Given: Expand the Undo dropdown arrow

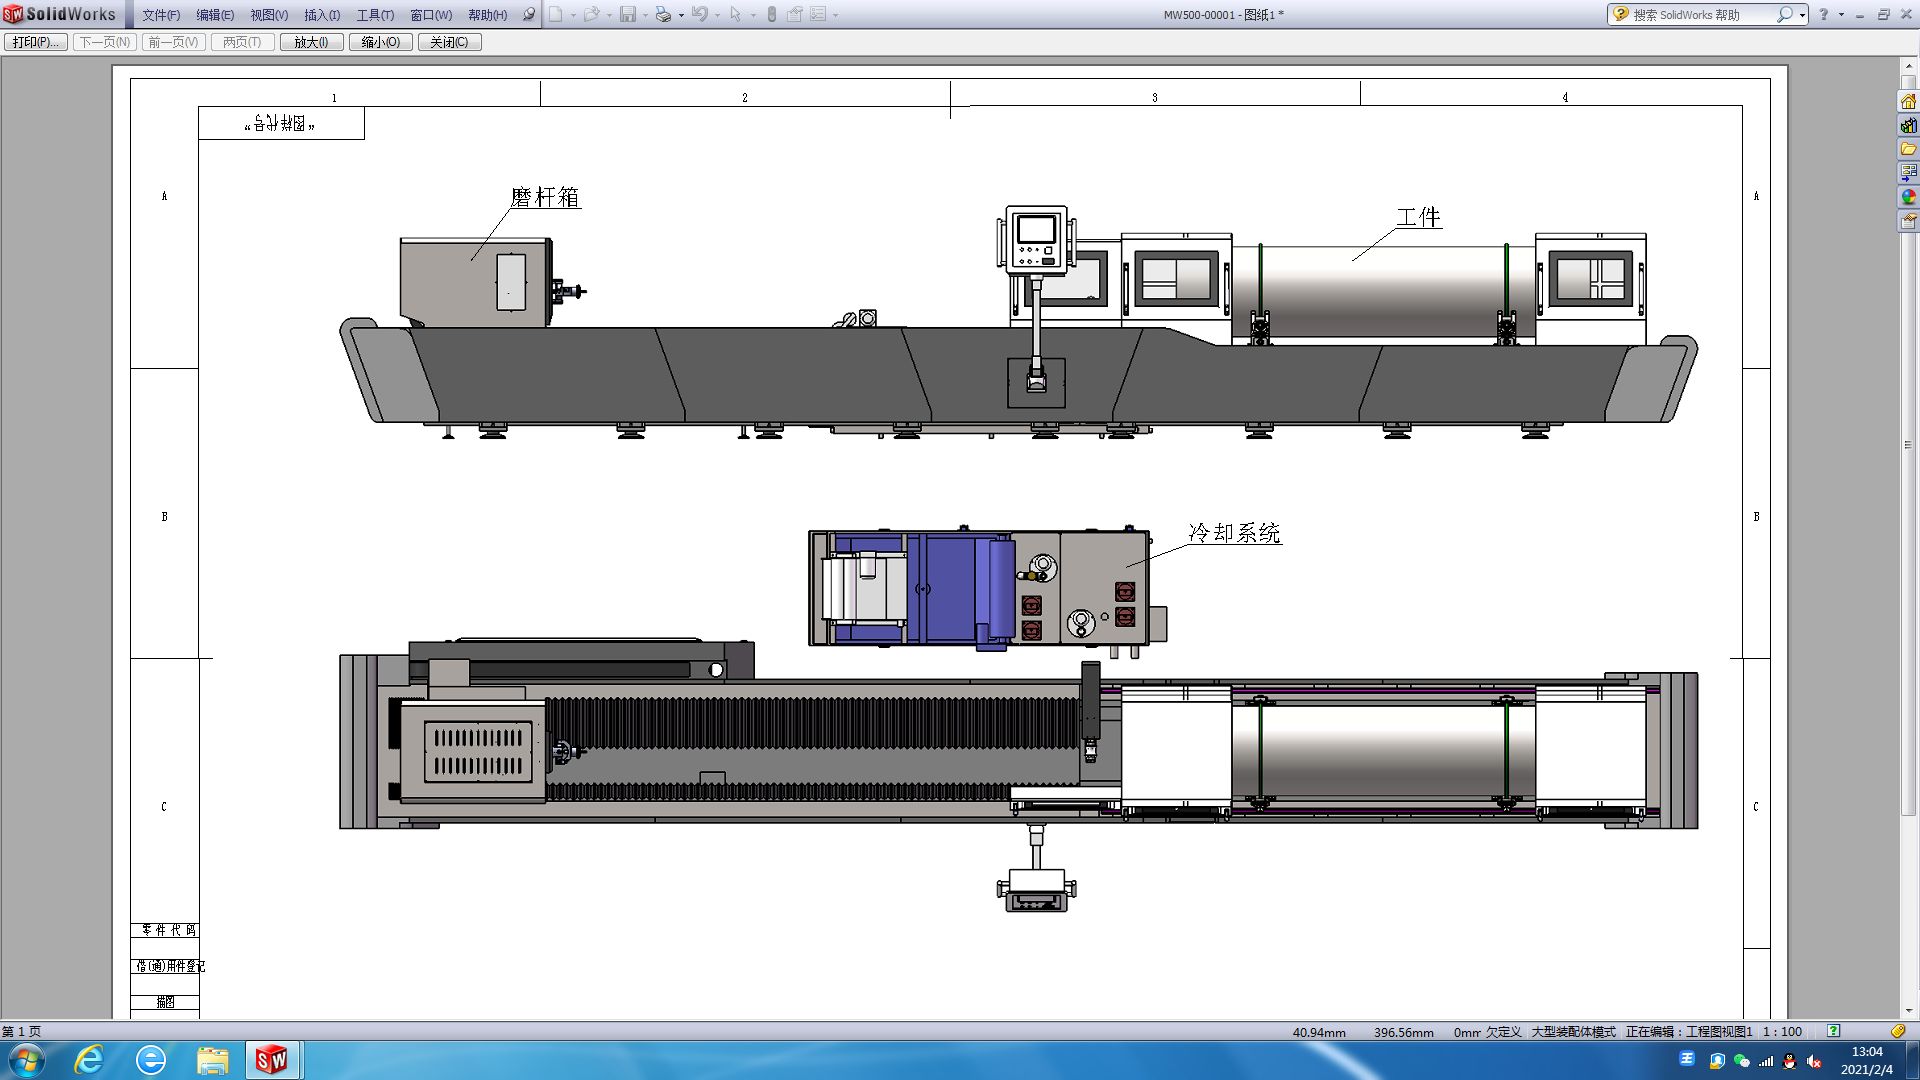Looking at the screenshot, I should [717, 15].
